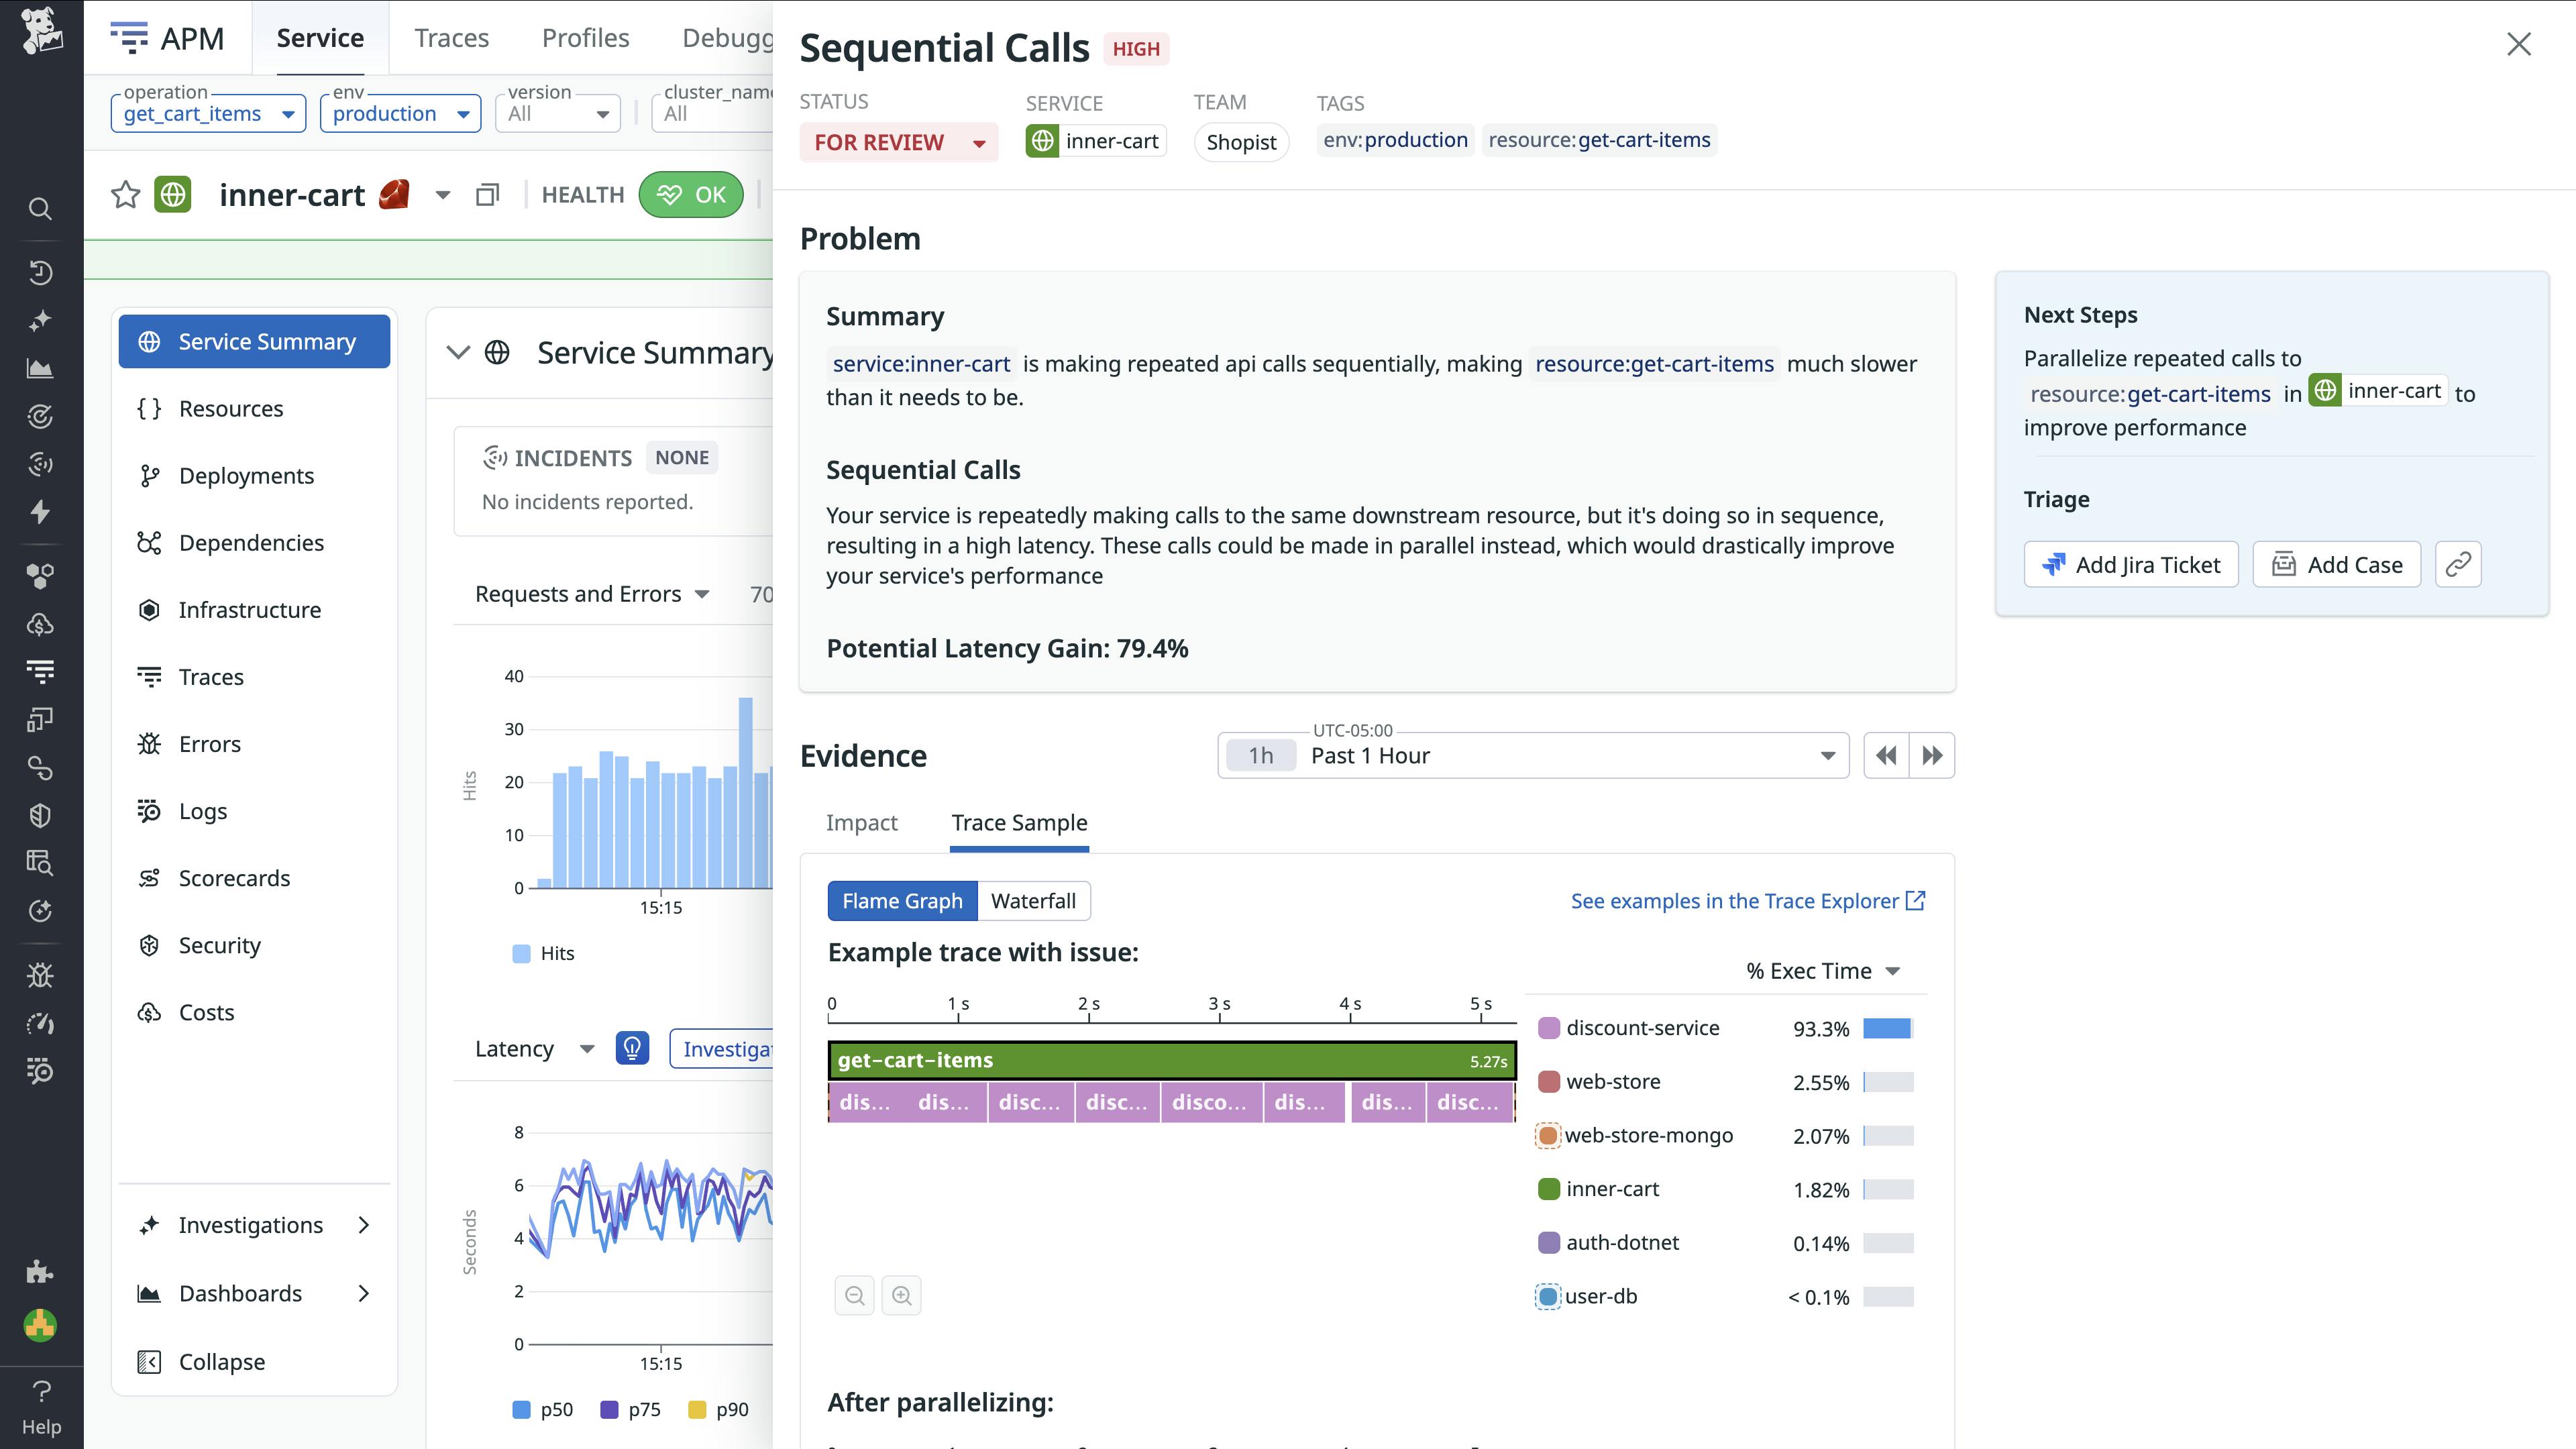Copy the inner-cart service name with the copy icon
This screenshot has width=2576, height=1449.
click(487, 194)
